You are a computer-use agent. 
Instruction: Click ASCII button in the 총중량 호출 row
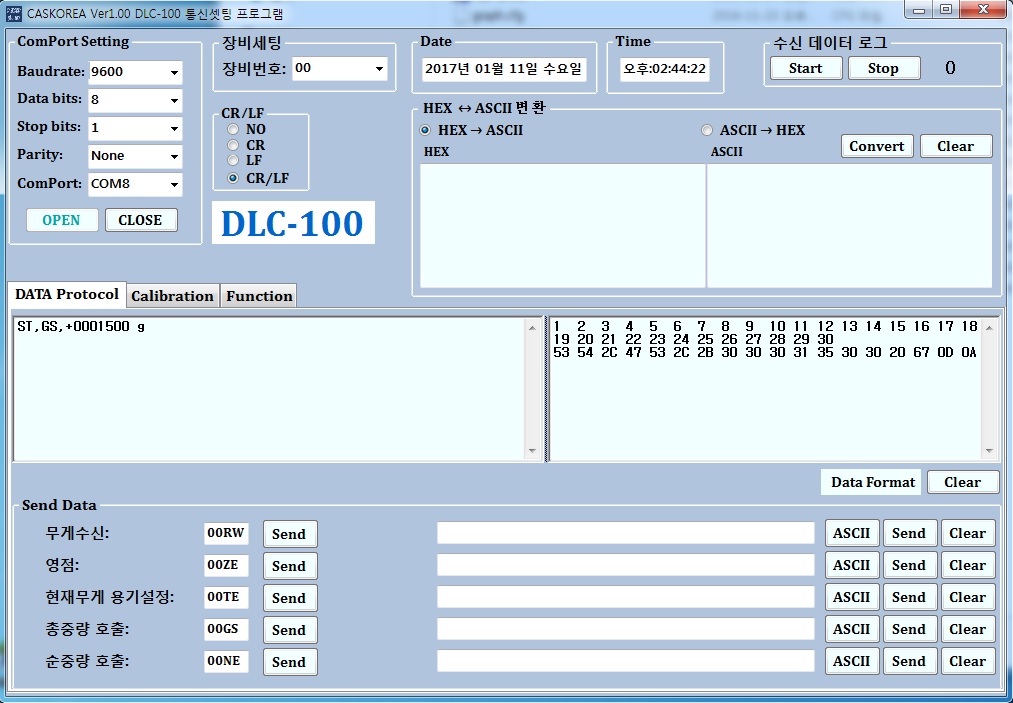coord(852,629)
